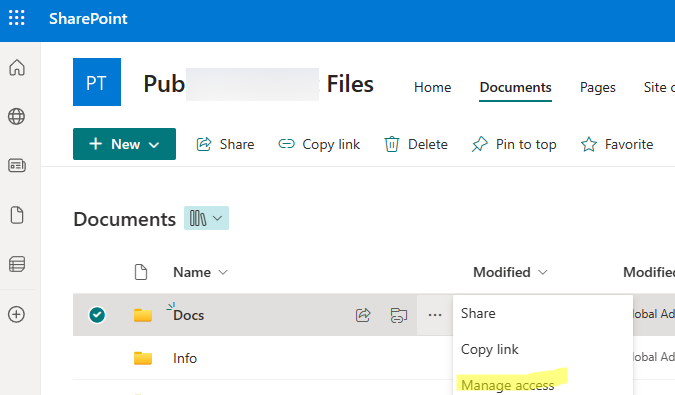Screen dimensions: 675x395
Task: Open the Info folder name
Action: [x=185, y=358]
